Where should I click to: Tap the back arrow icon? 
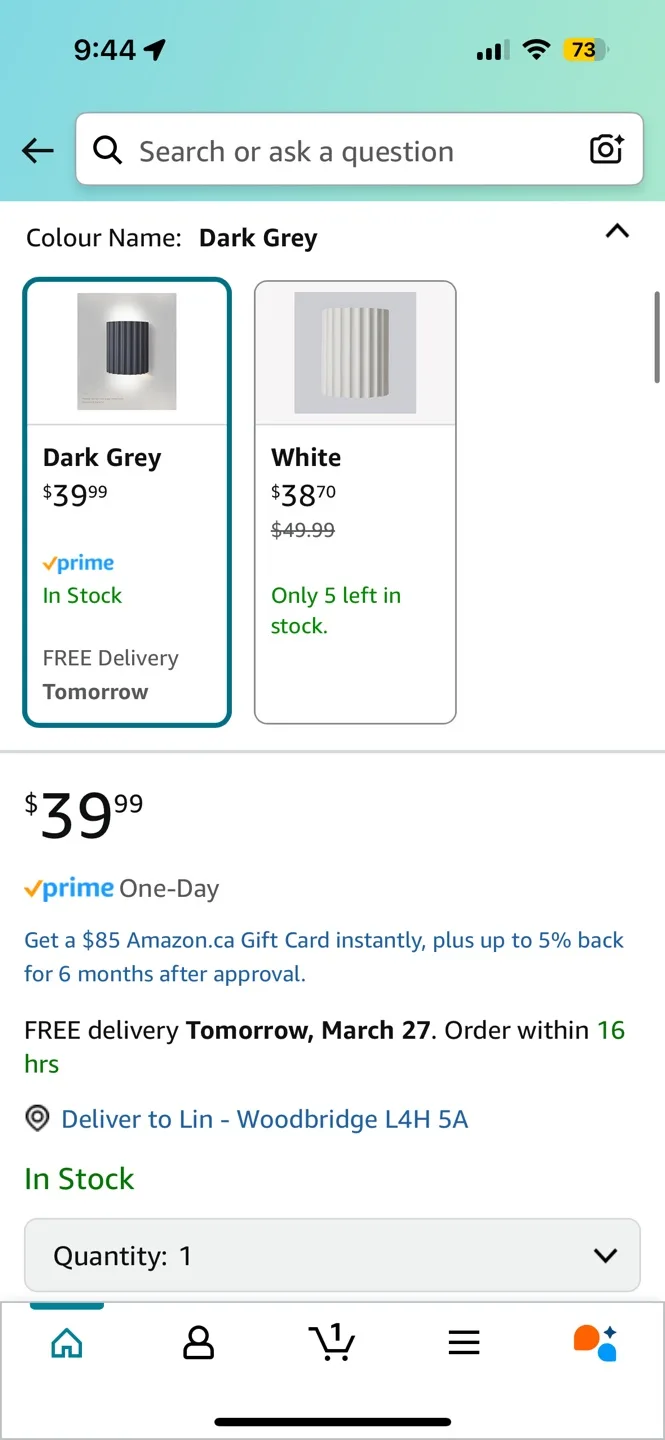(38, 151)
